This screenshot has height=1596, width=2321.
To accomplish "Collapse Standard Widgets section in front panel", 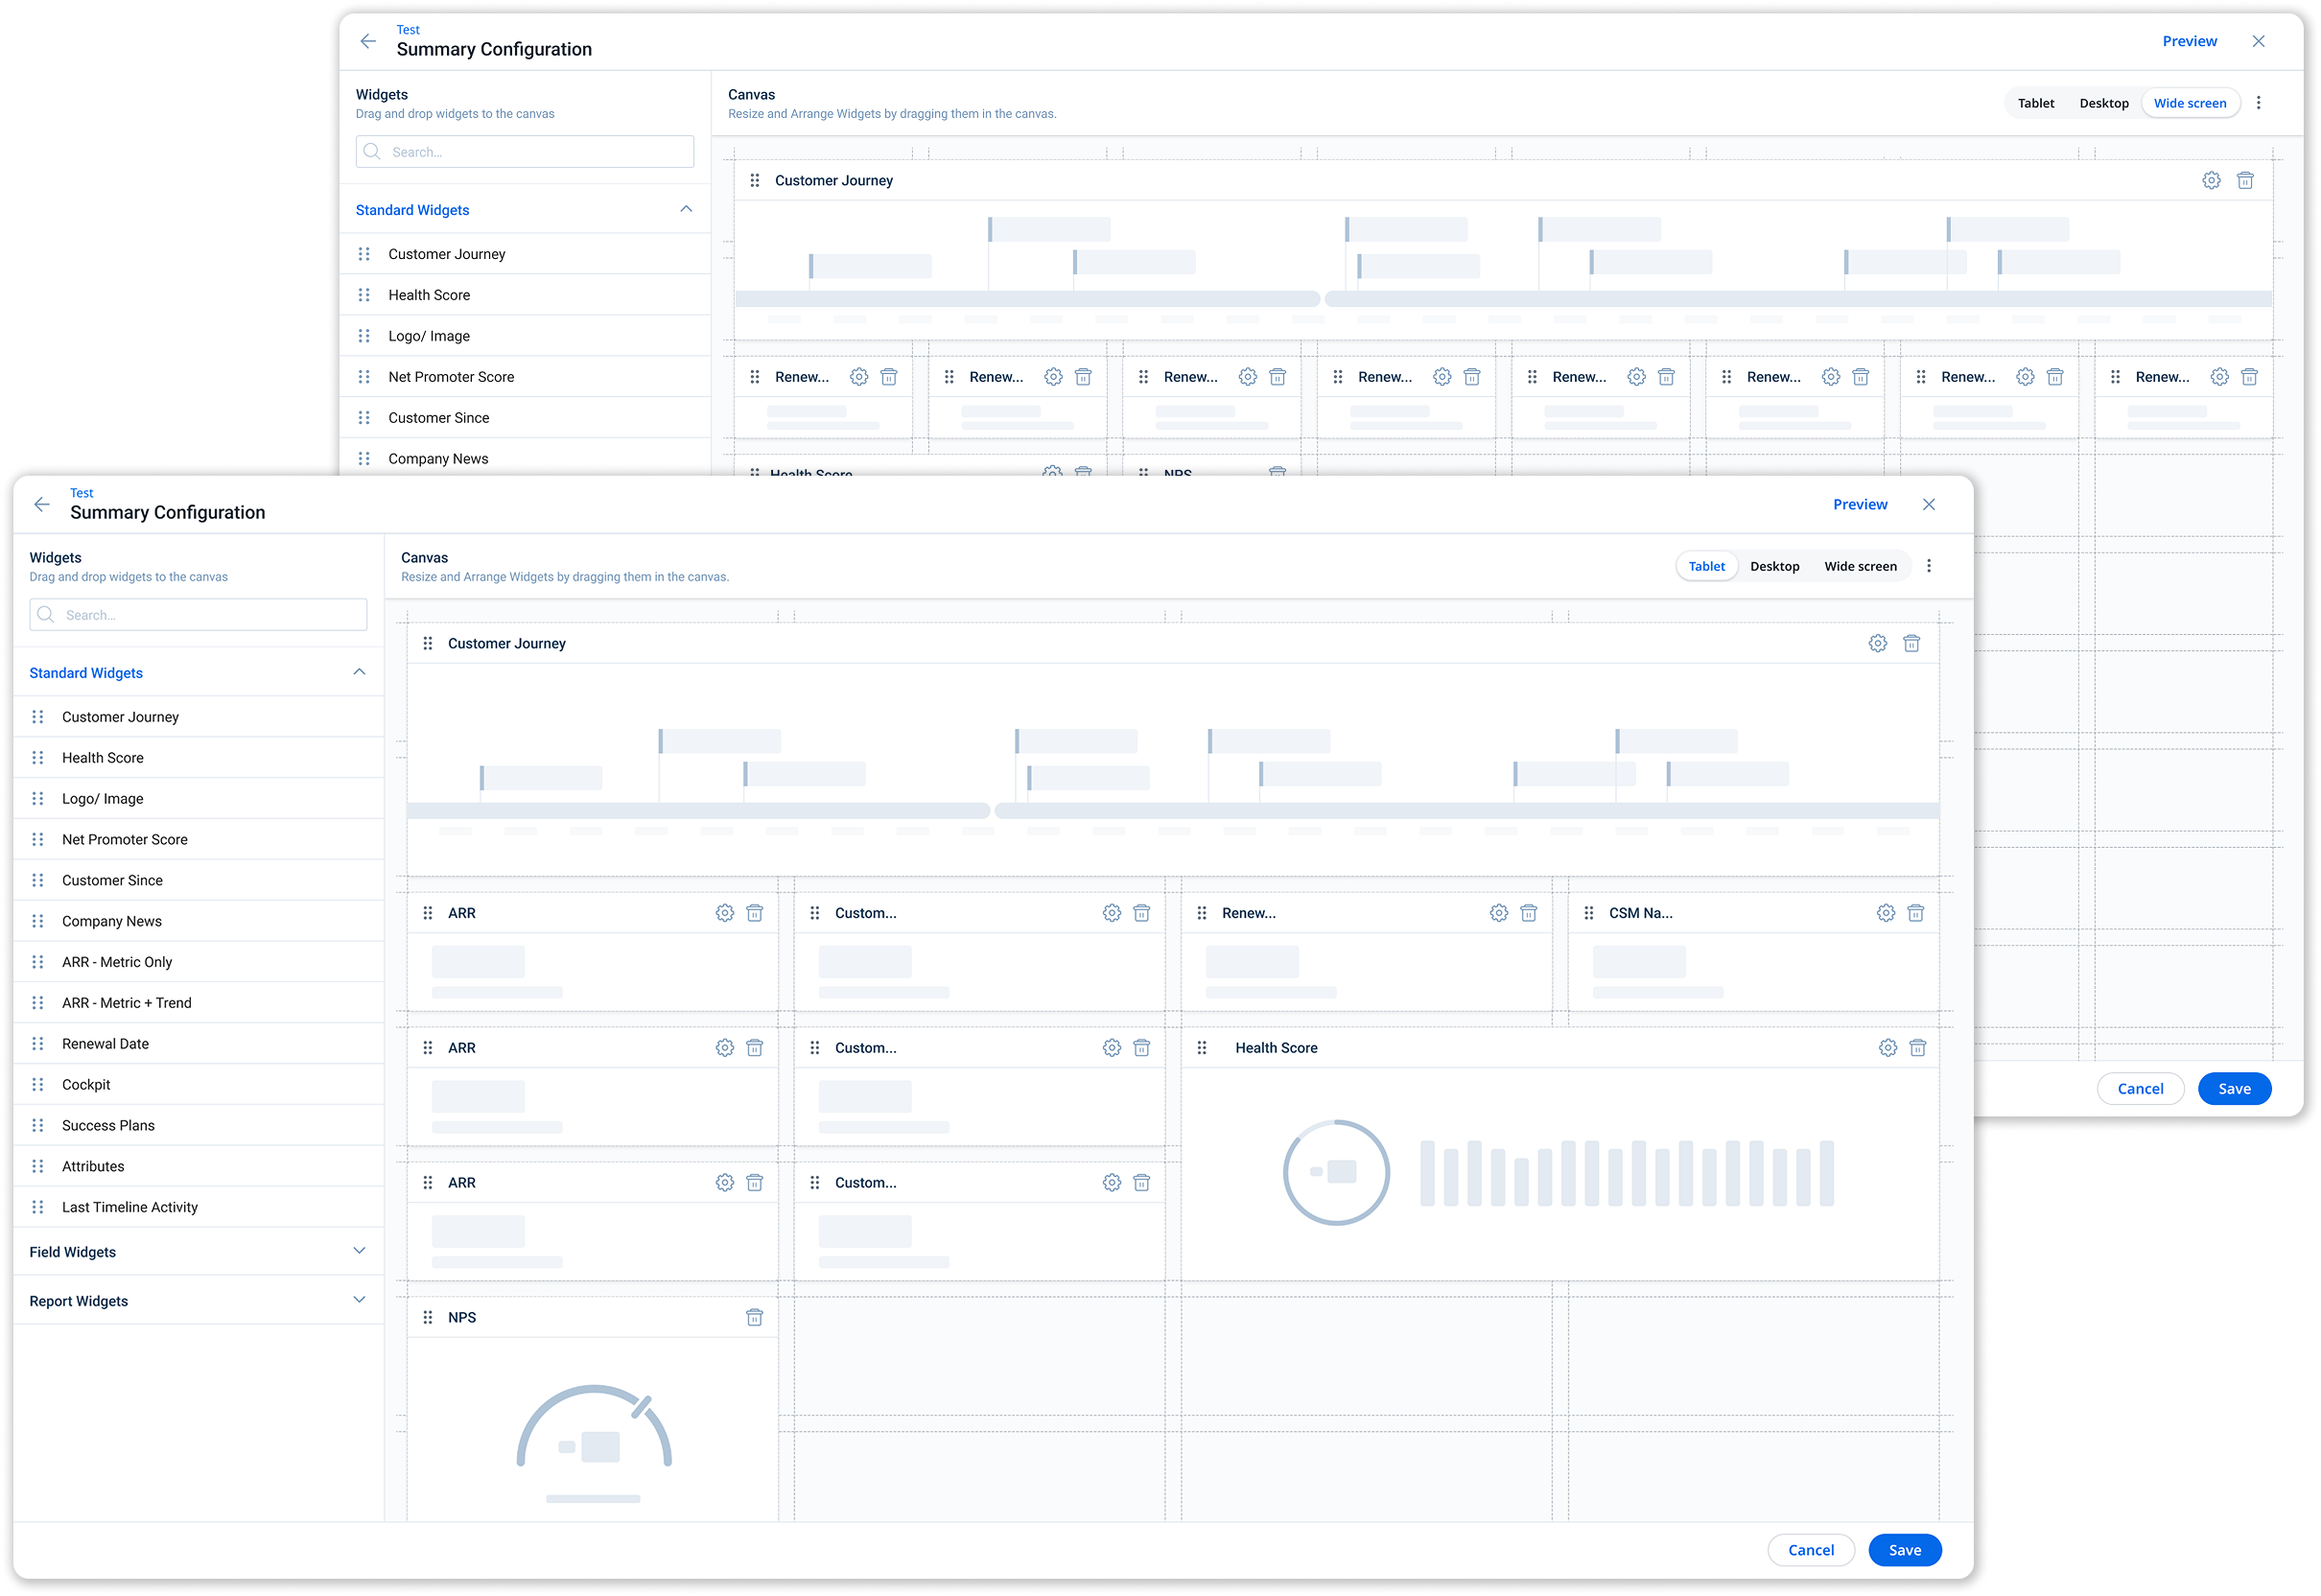I will pyautogui.click(x=359, y=672).
